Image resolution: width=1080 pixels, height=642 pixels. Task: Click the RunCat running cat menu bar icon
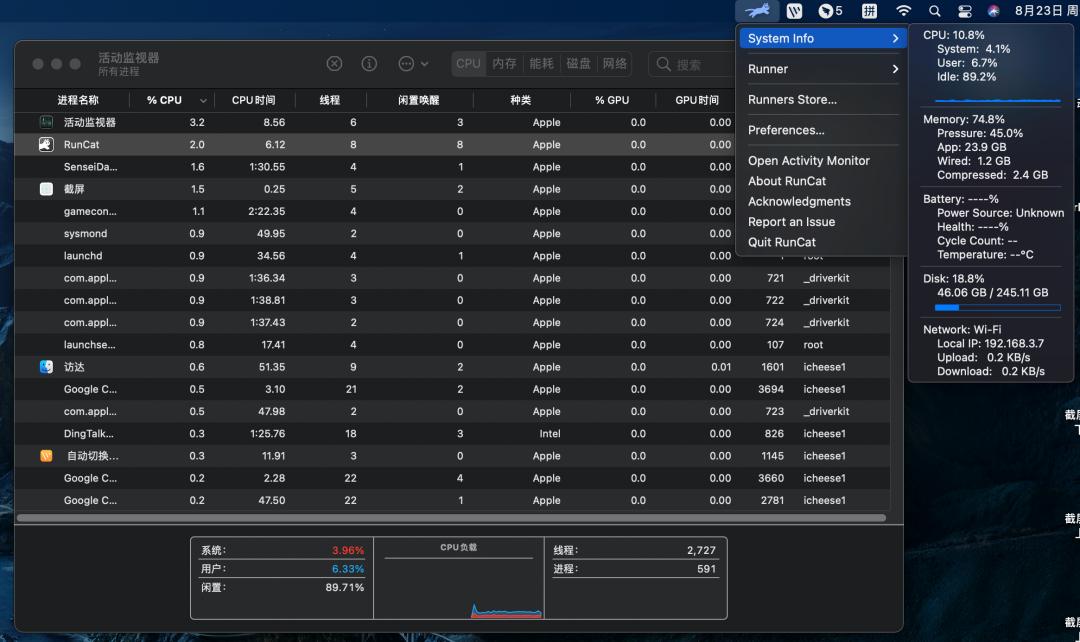pyautogui.click(x=757, y=11)
